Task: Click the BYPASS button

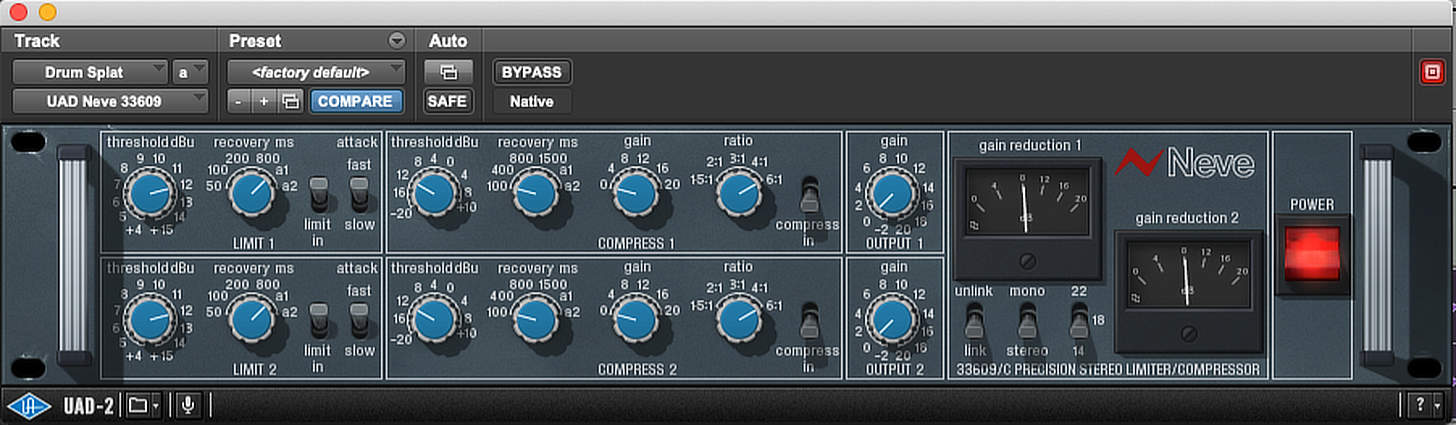Action: [533, 72]
